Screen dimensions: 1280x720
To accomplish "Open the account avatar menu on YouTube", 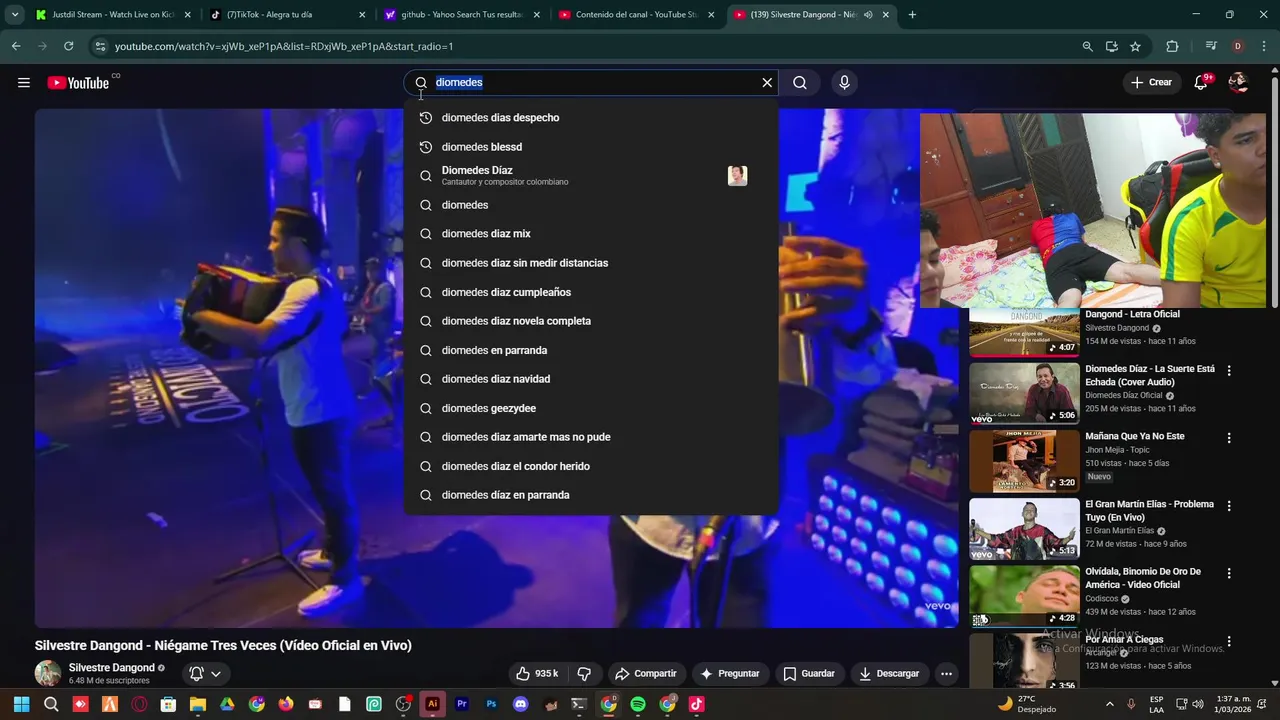I will 1238,83.
